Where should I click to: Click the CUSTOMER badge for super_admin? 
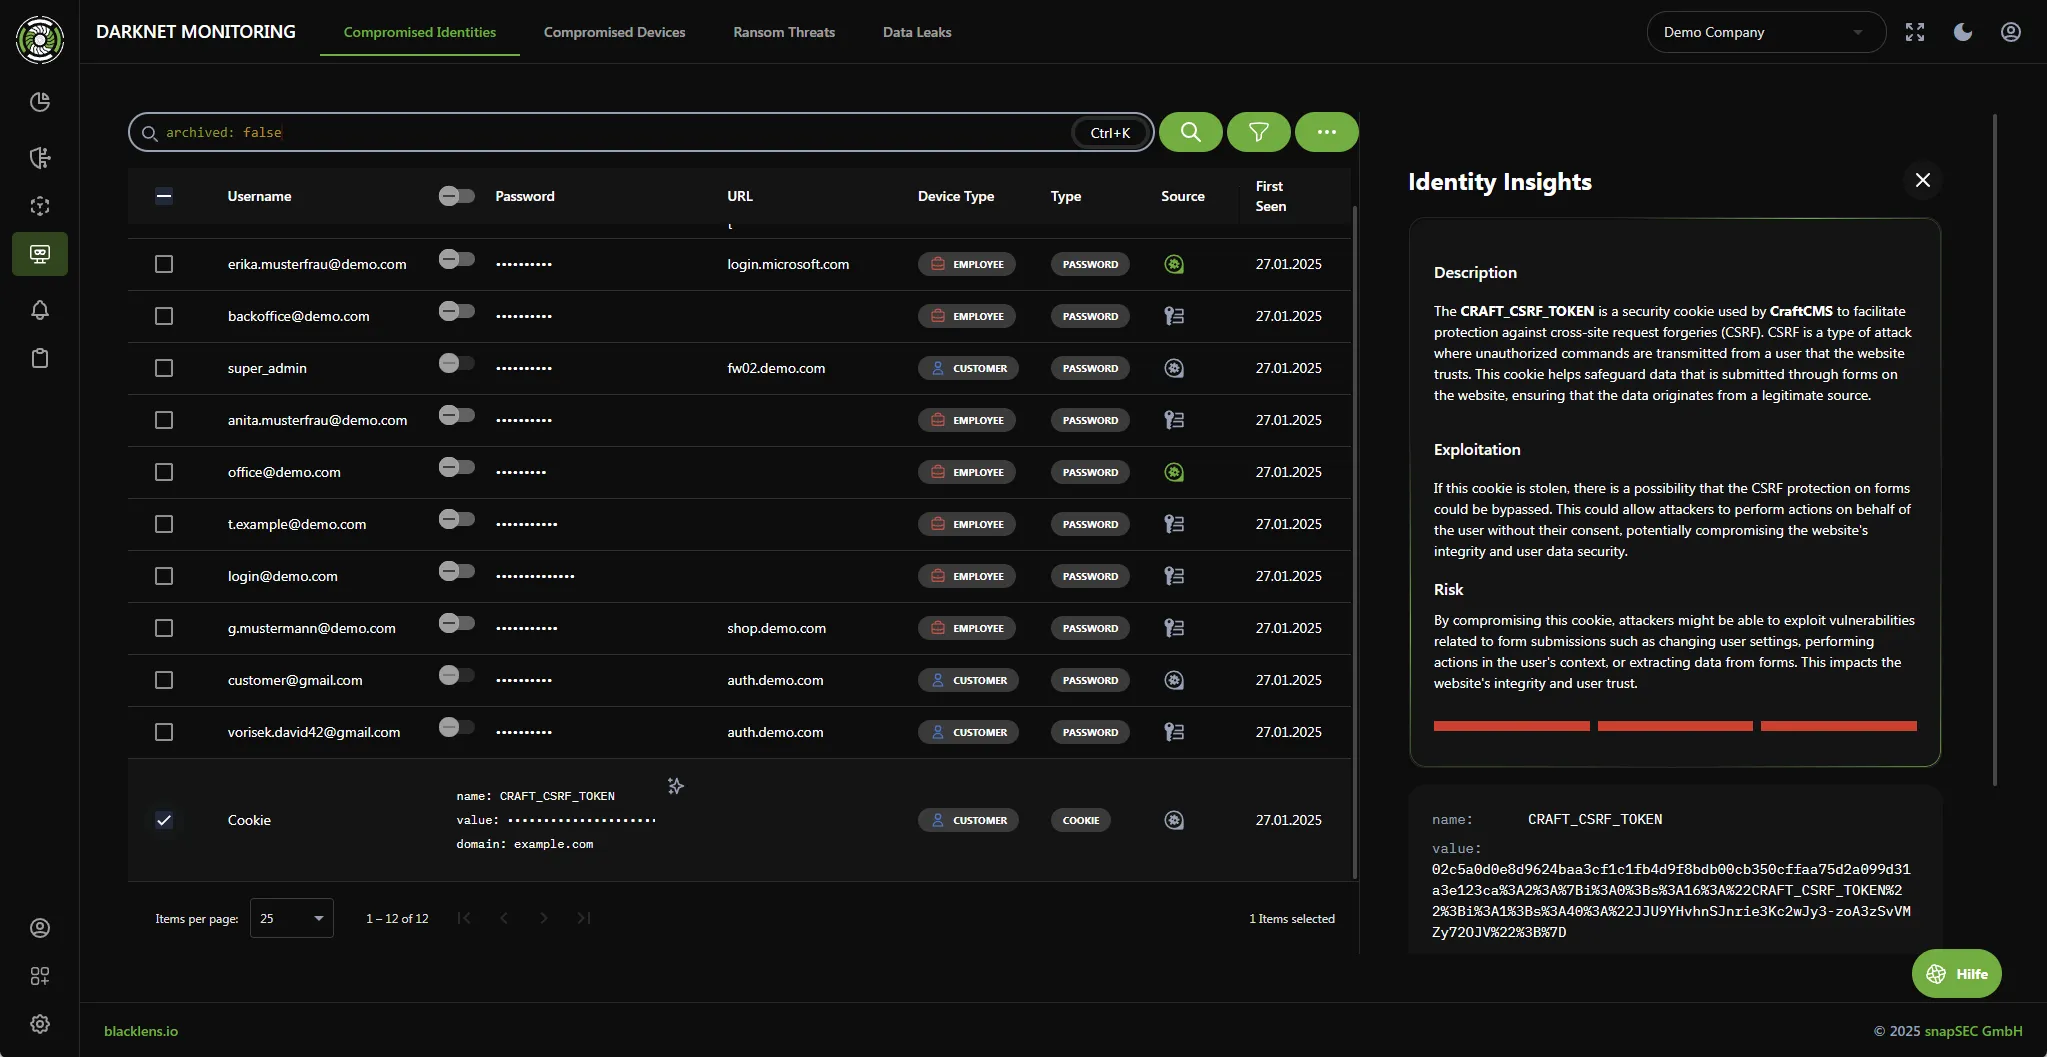[968, 368]
